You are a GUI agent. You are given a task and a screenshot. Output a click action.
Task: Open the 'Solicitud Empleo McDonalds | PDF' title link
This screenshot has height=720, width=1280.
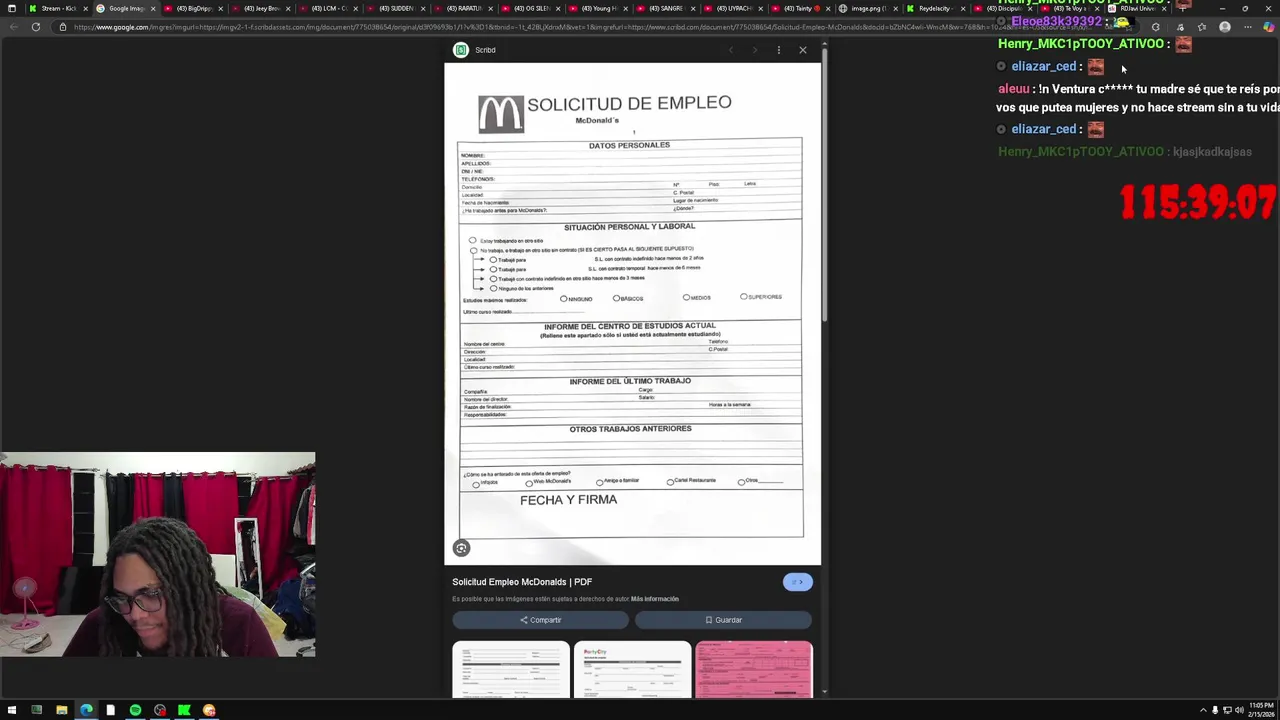tap(522, 582)
